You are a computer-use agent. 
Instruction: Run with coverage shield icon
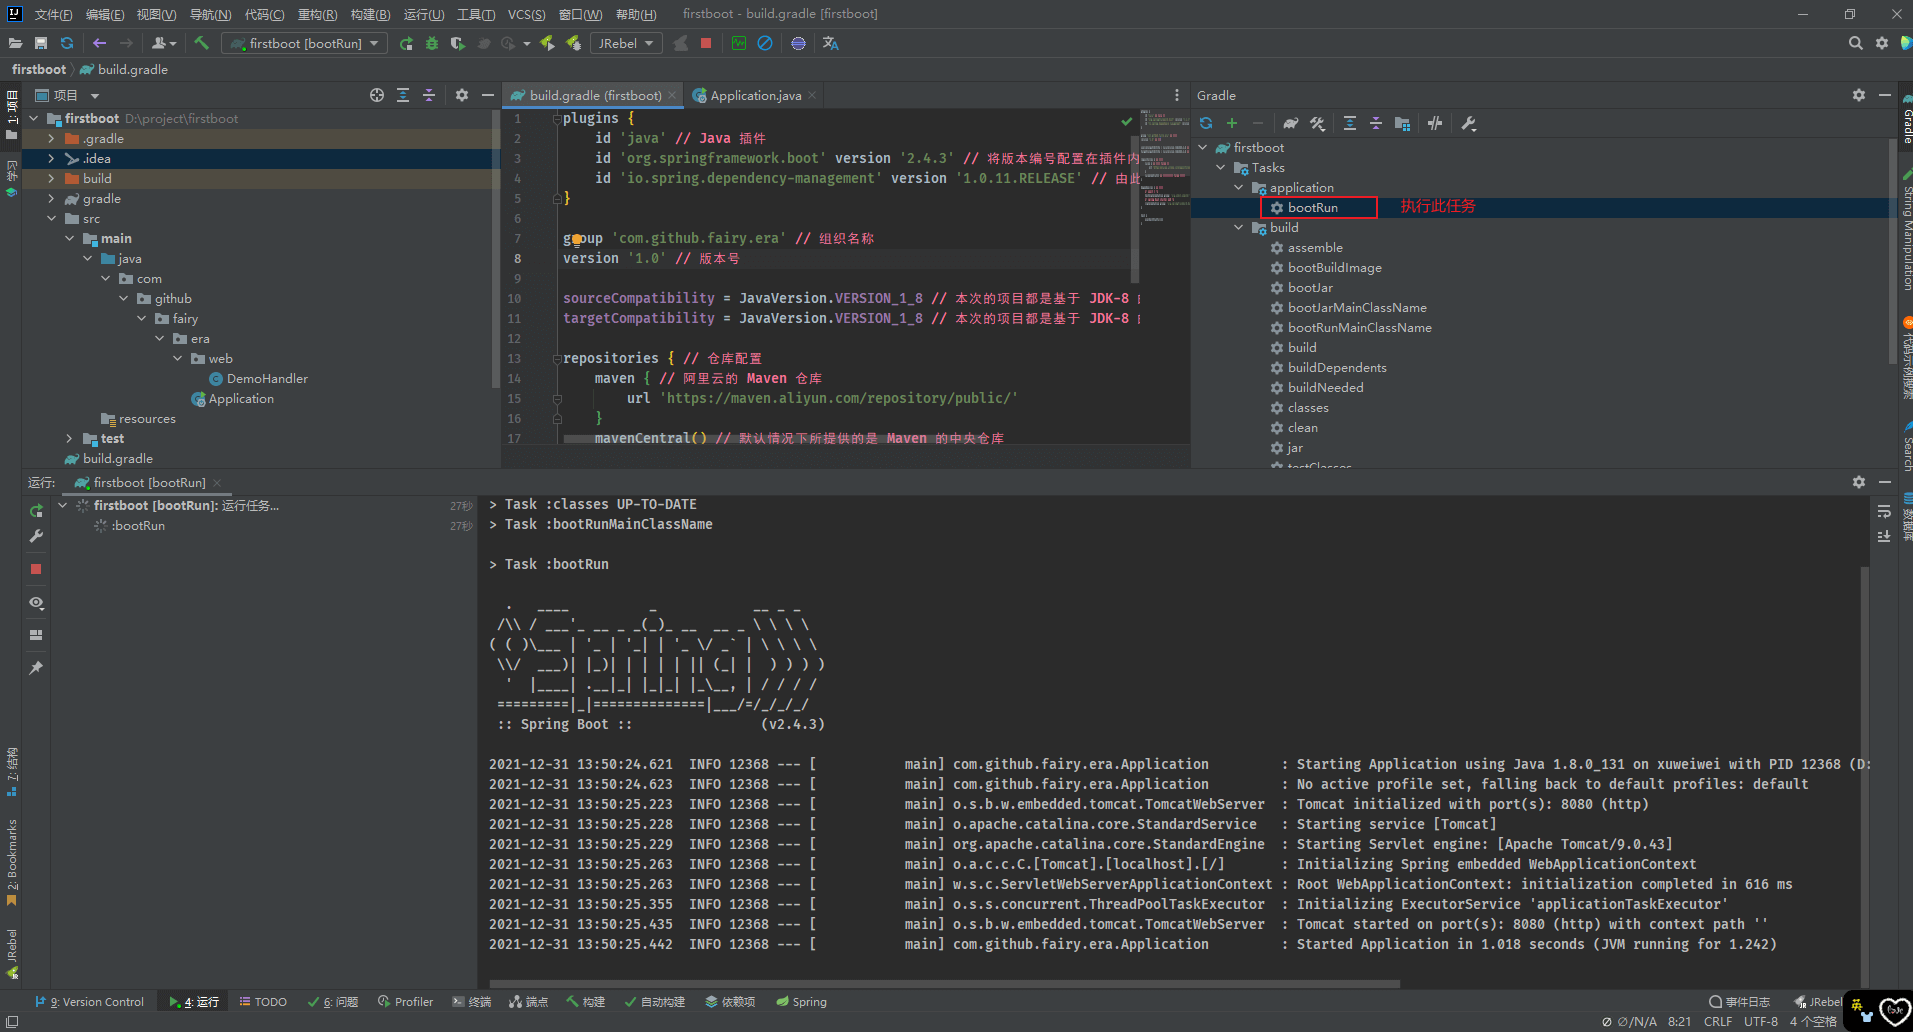pos(458,43)
